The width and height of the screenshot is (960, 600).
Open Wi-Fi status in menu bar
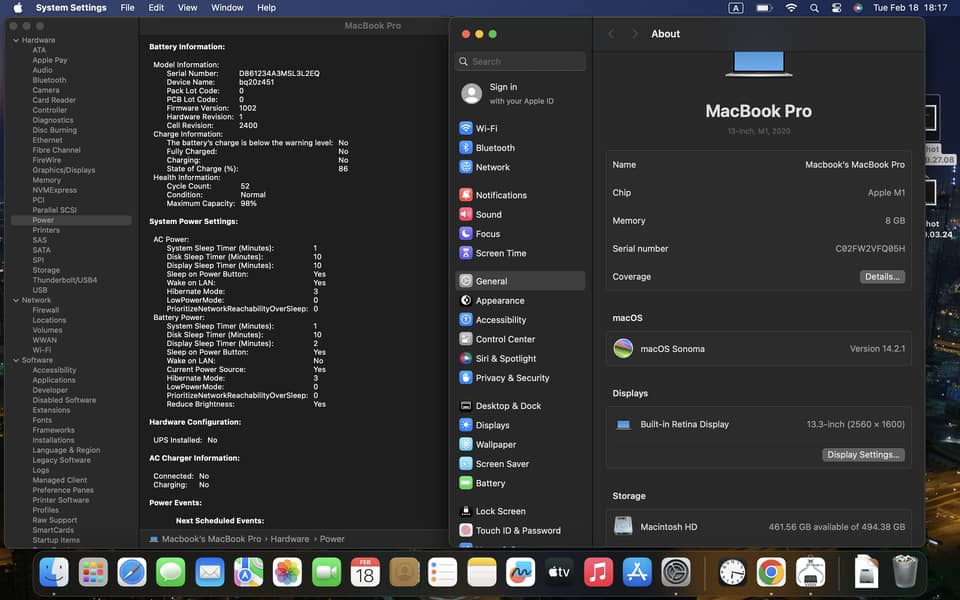(791, 7)
